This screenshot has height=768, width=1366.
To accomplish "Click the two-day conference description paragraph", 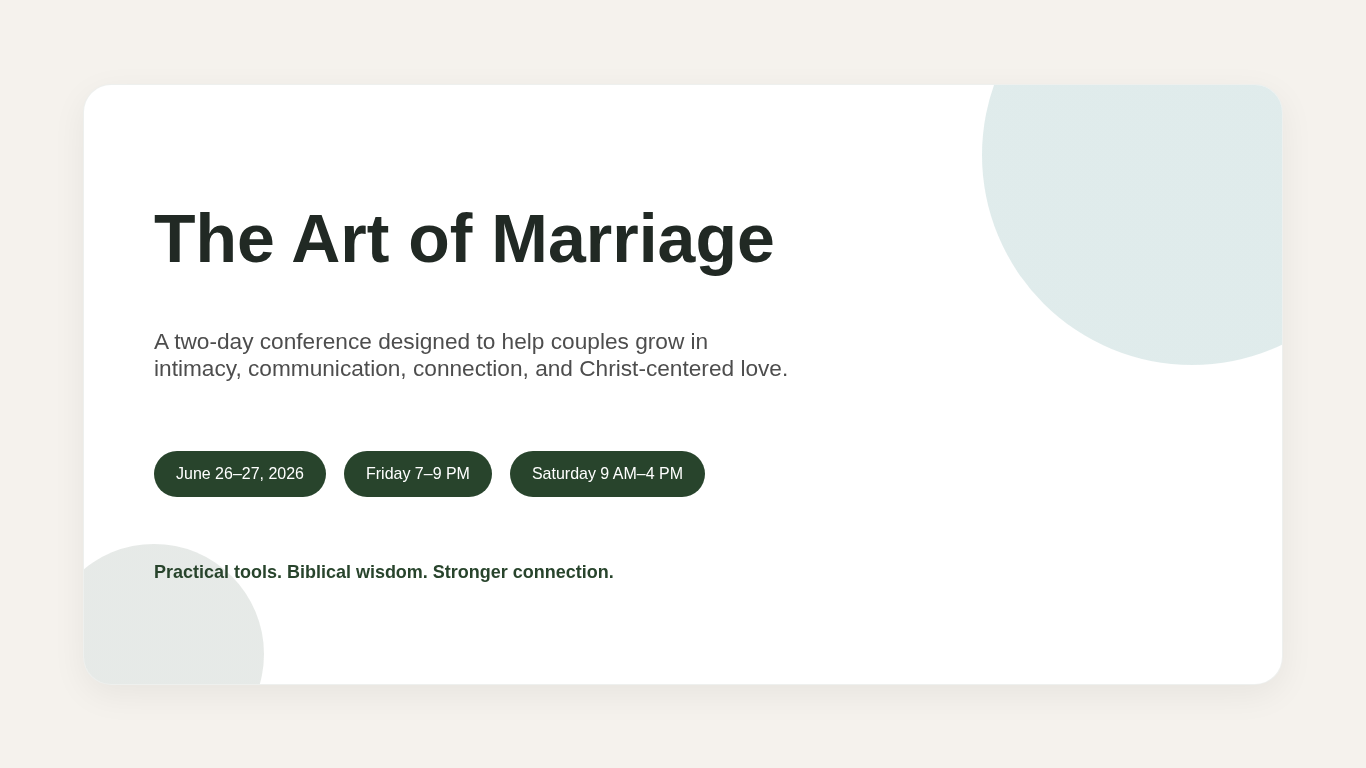I will 471,355.
